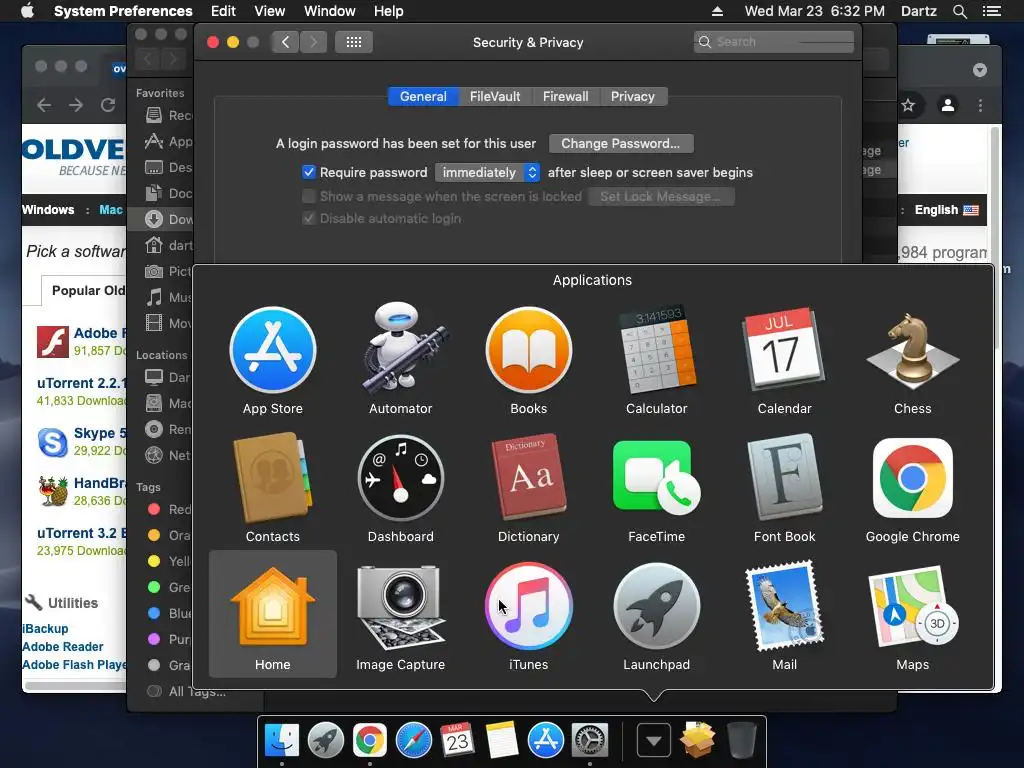Switch to the FileVault tab
This screenshot has height=768, width=1024.
coord(495,96)
